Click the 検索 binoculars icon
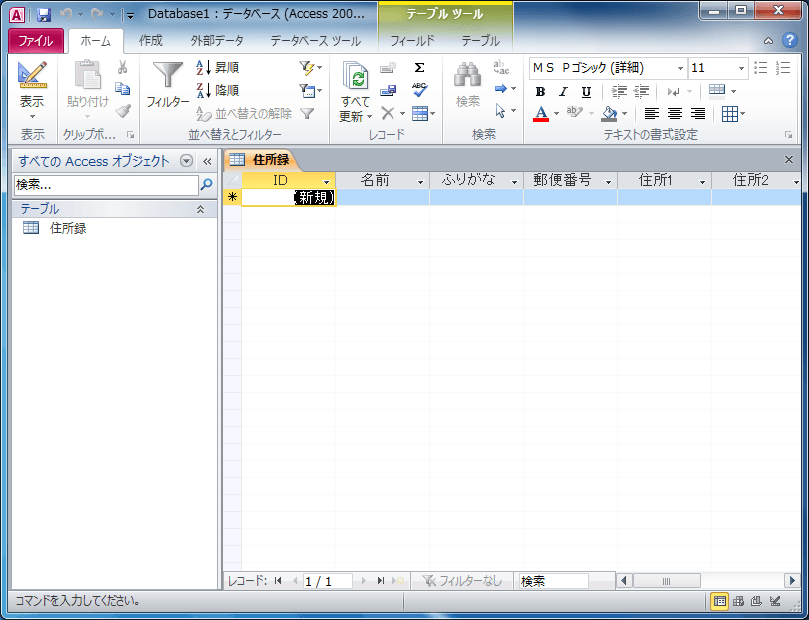Viewport: 809px width, 620px height. tap(467, 85)
